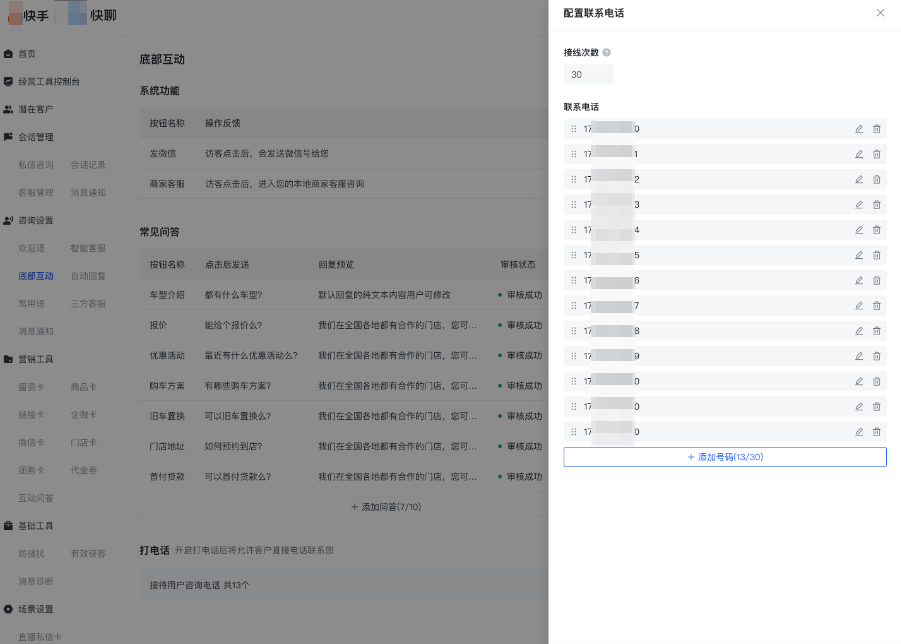Image resolution: width=901 pixels, height=644 pixels.
Task: Expand the 咨询设置 sidebar group
Action: 35,220
